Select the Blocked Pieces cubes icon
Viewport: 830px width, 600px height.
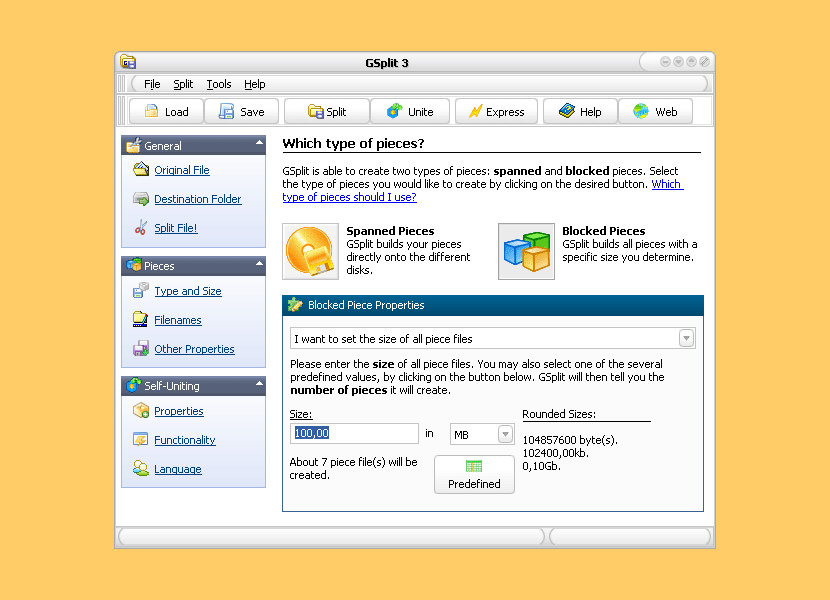pyautogui.click(x=526, y=251)
